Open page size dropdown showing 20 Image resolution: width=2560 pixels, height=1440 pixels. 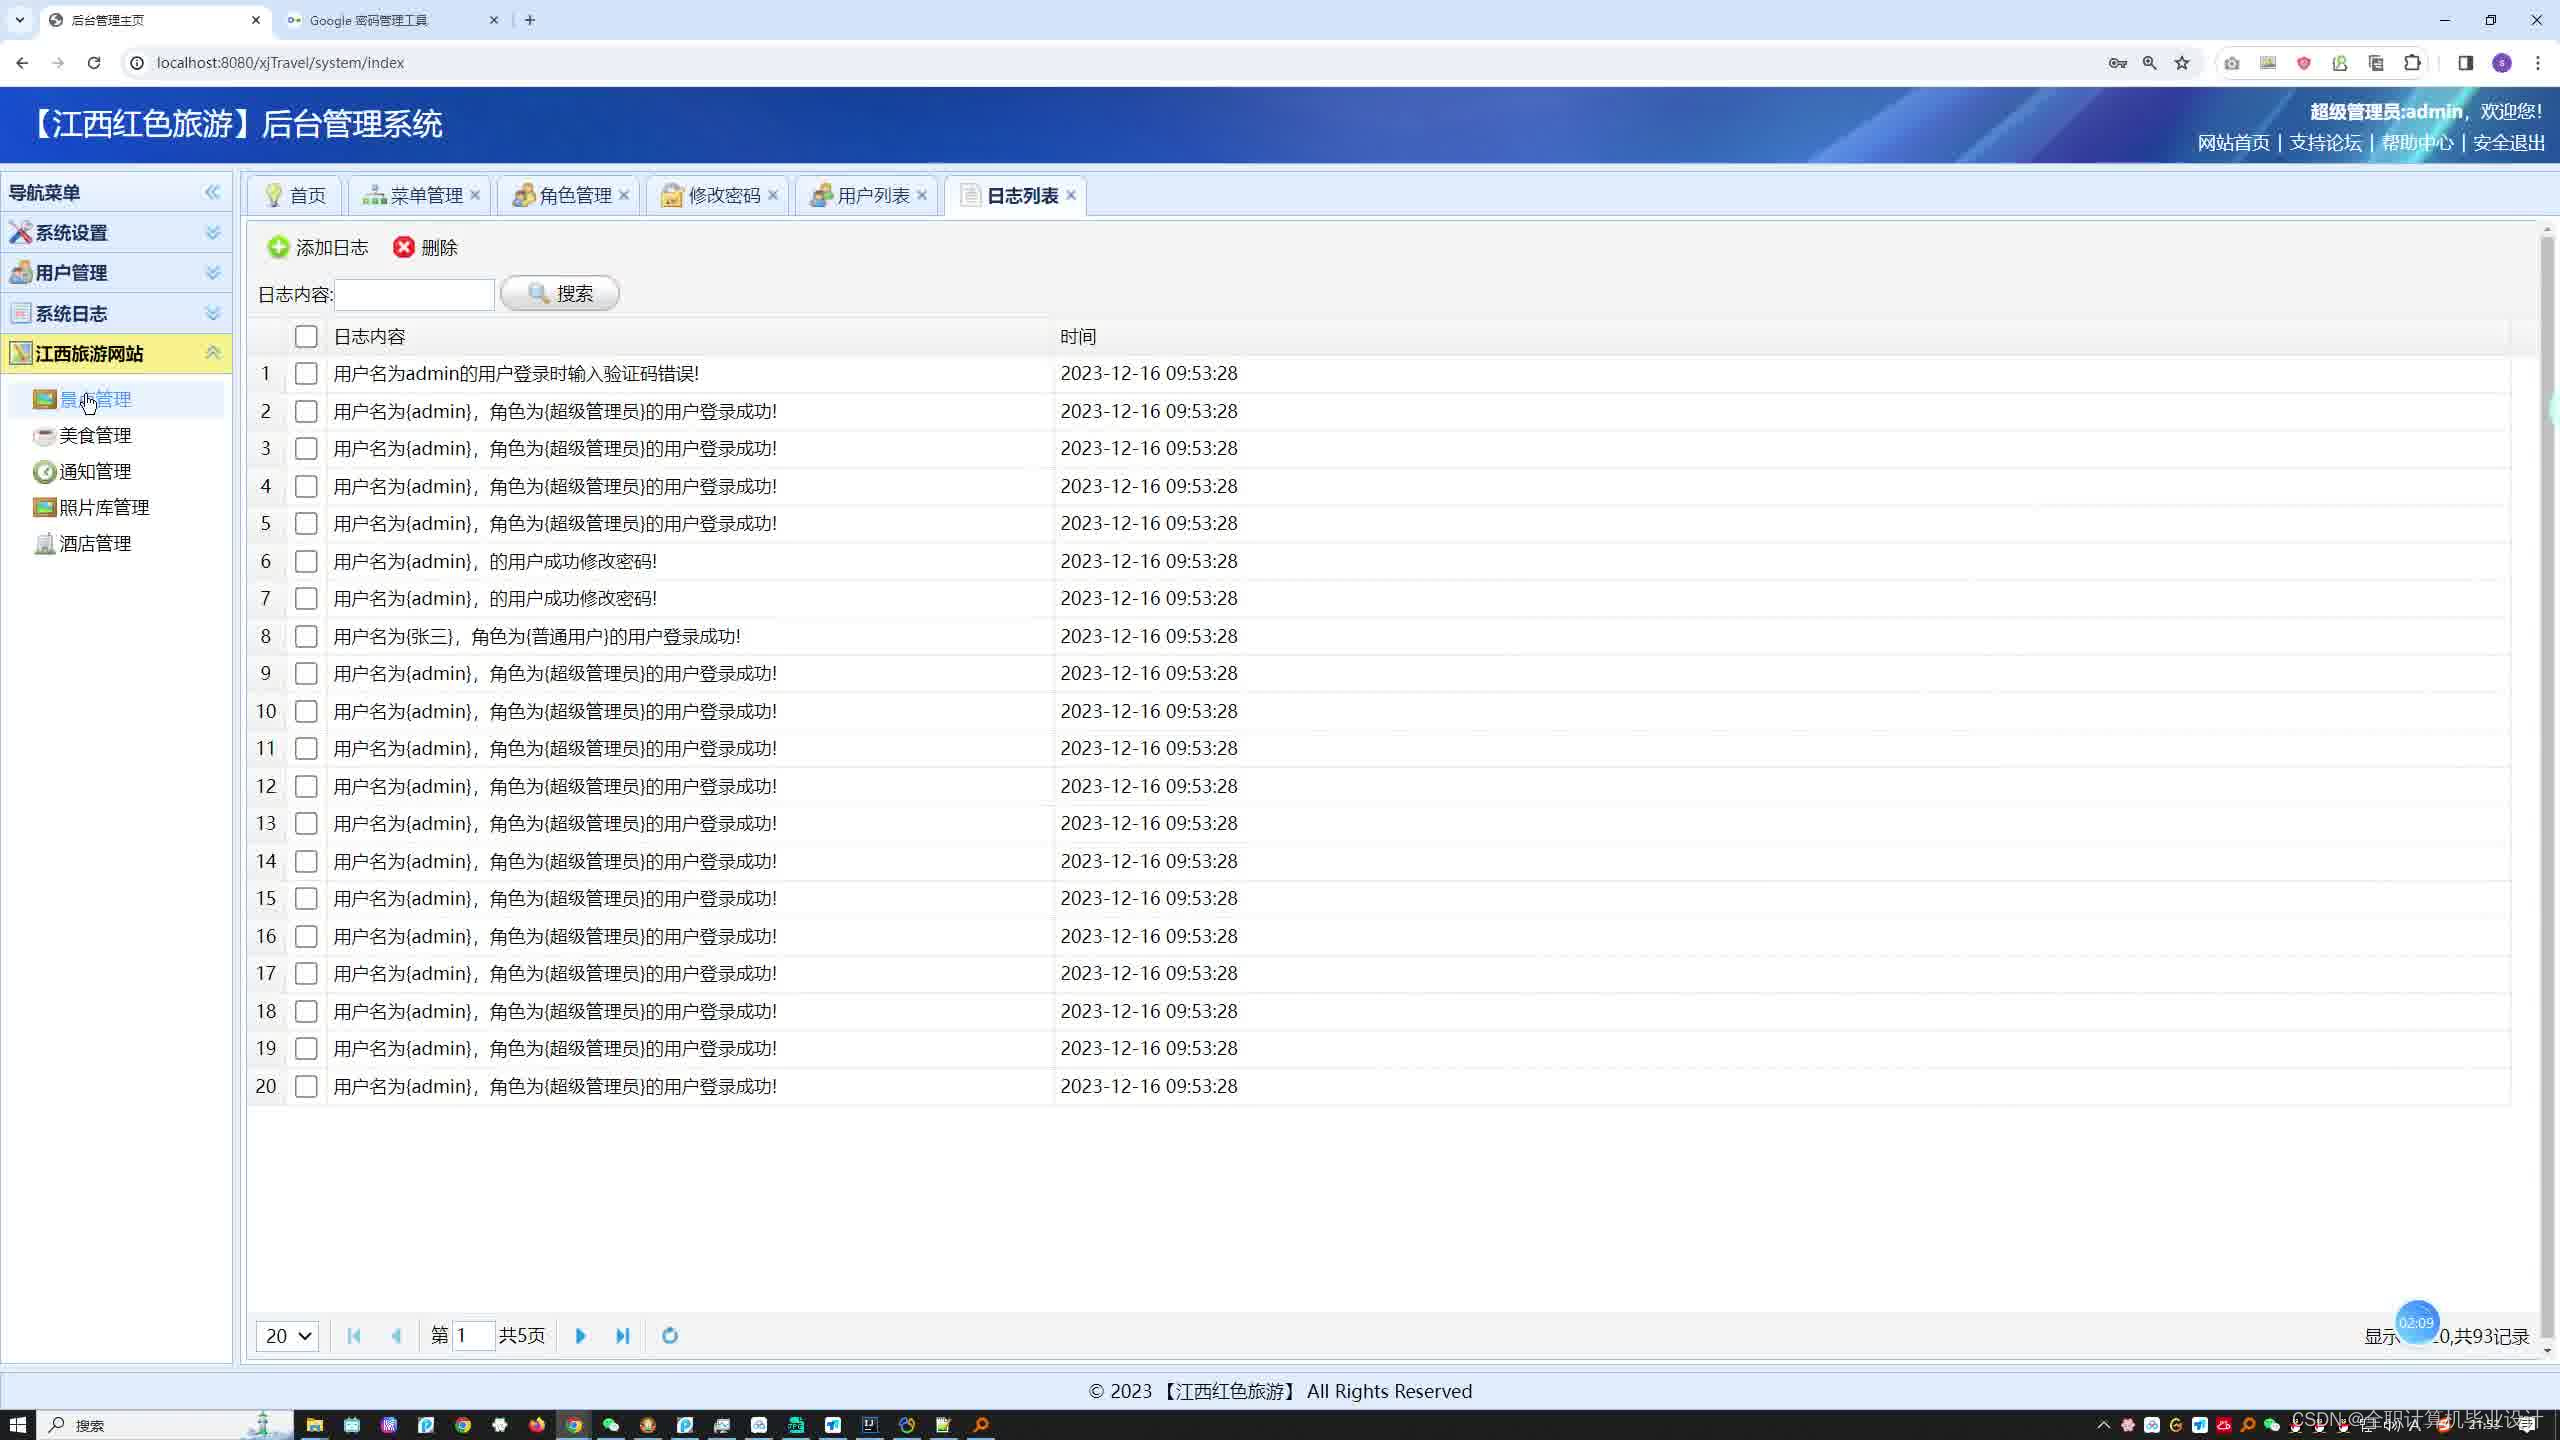click(288, 1335)
